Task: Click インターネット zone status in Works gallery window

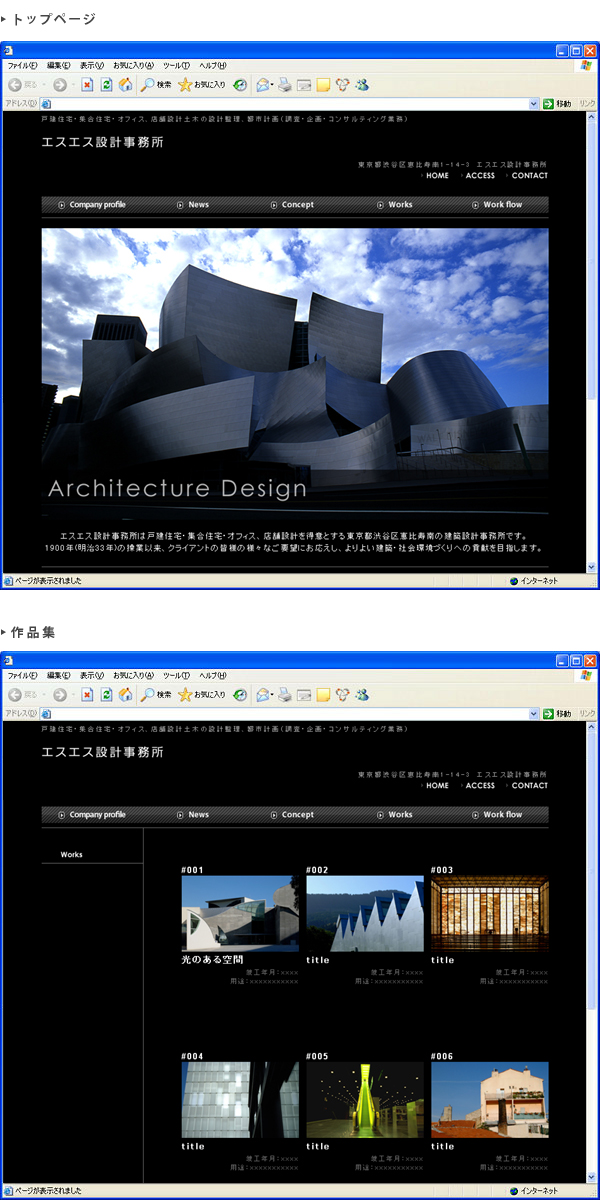Action: tap(533, 1191)
